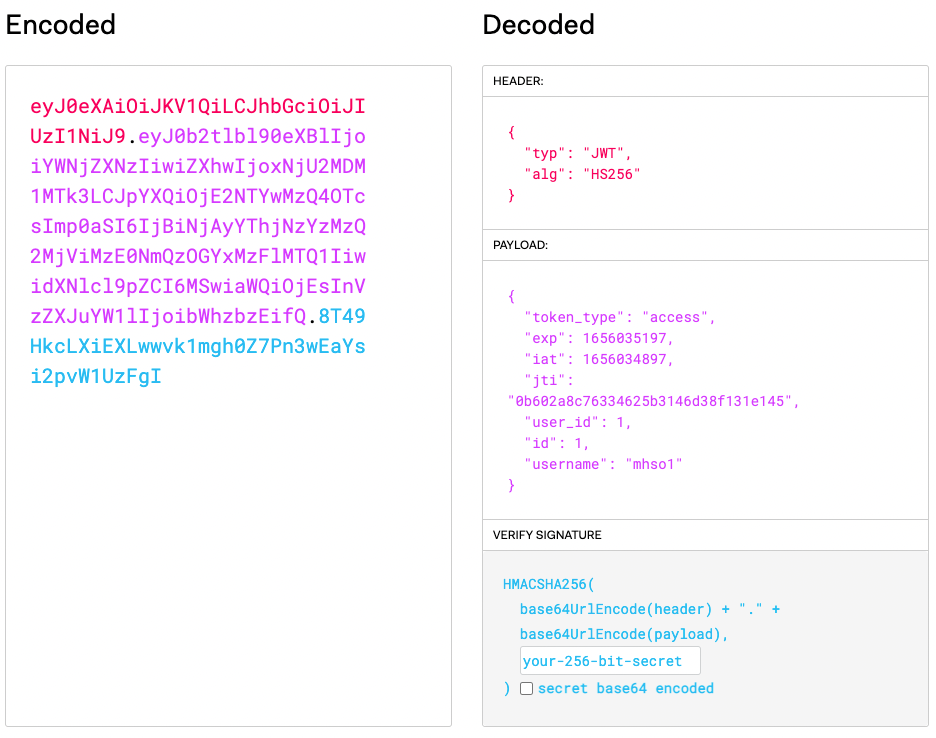Click the your-256-bit-secret input field
Image resolution: width=936 pixels, height=738 pixels.
610,660
